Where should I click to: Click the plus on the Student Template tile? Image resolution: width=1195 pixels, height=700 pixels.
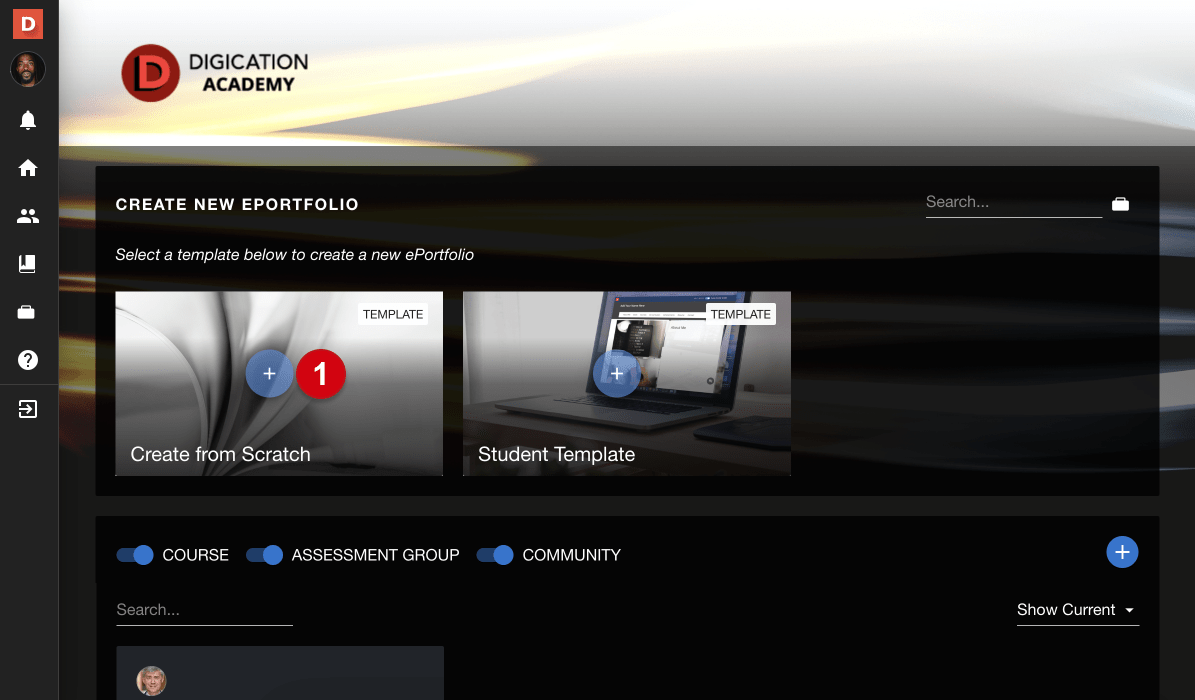(616, 373)
